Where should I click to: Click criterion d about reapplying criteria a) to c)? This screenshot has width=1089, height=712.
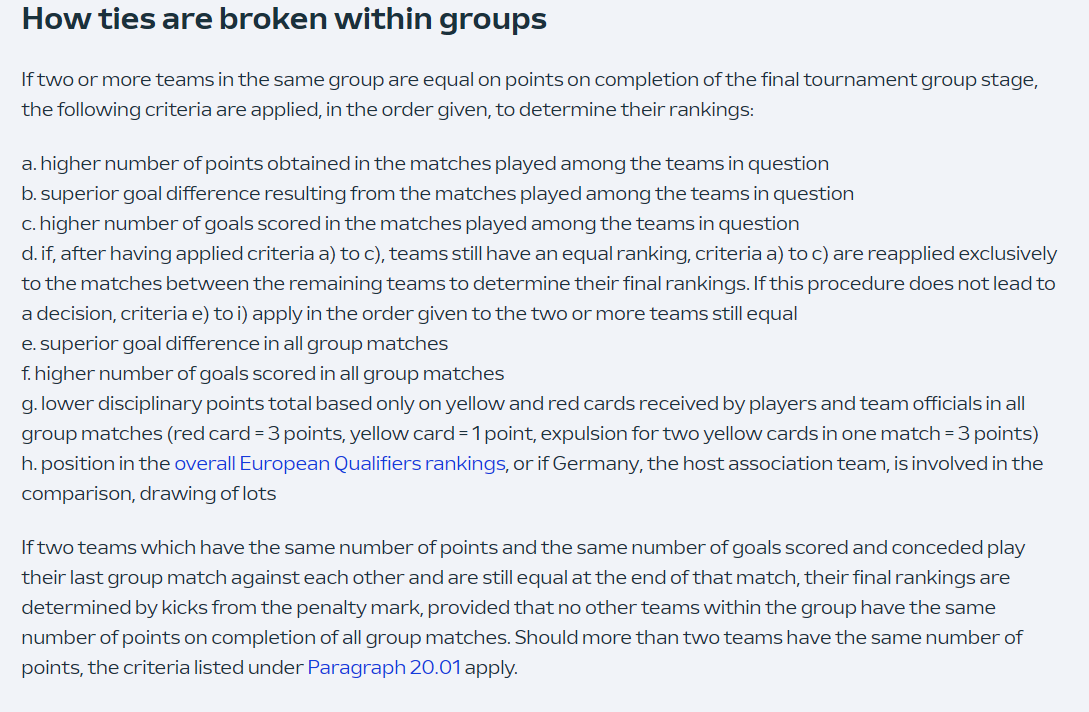(540, 283)
